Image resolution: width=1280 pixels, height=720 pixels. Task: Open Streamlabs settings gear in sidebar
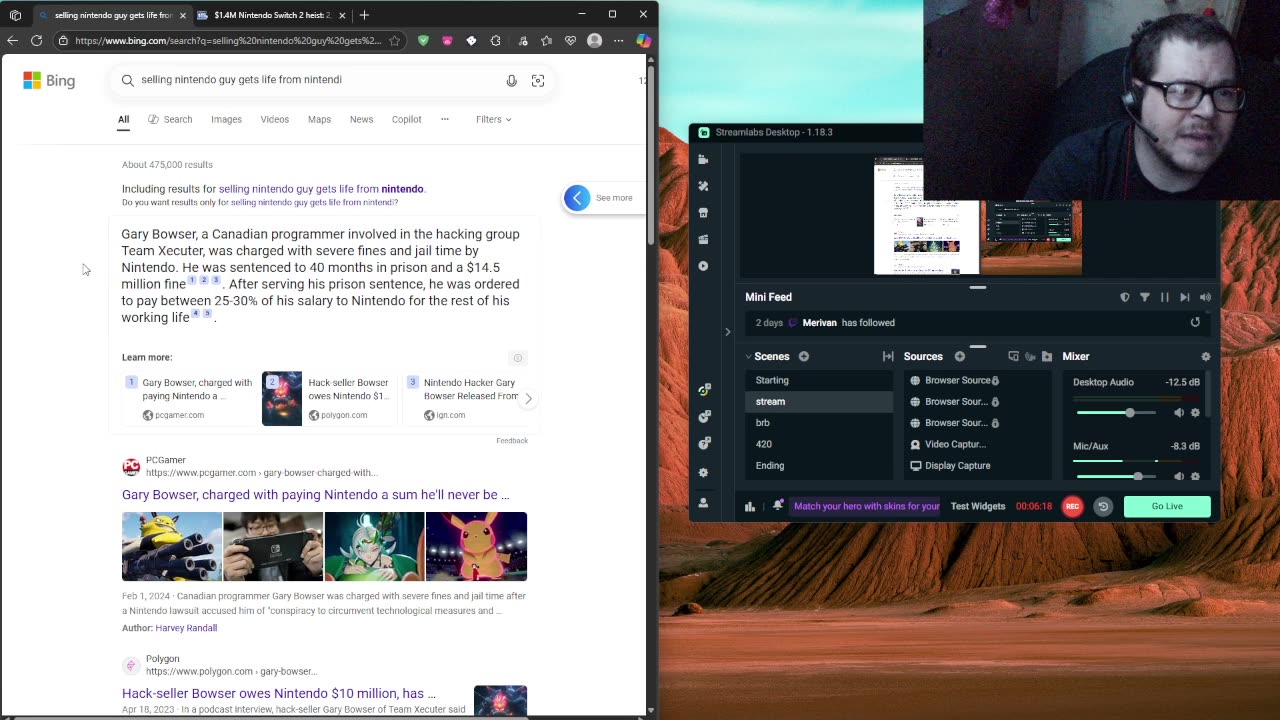703,473
